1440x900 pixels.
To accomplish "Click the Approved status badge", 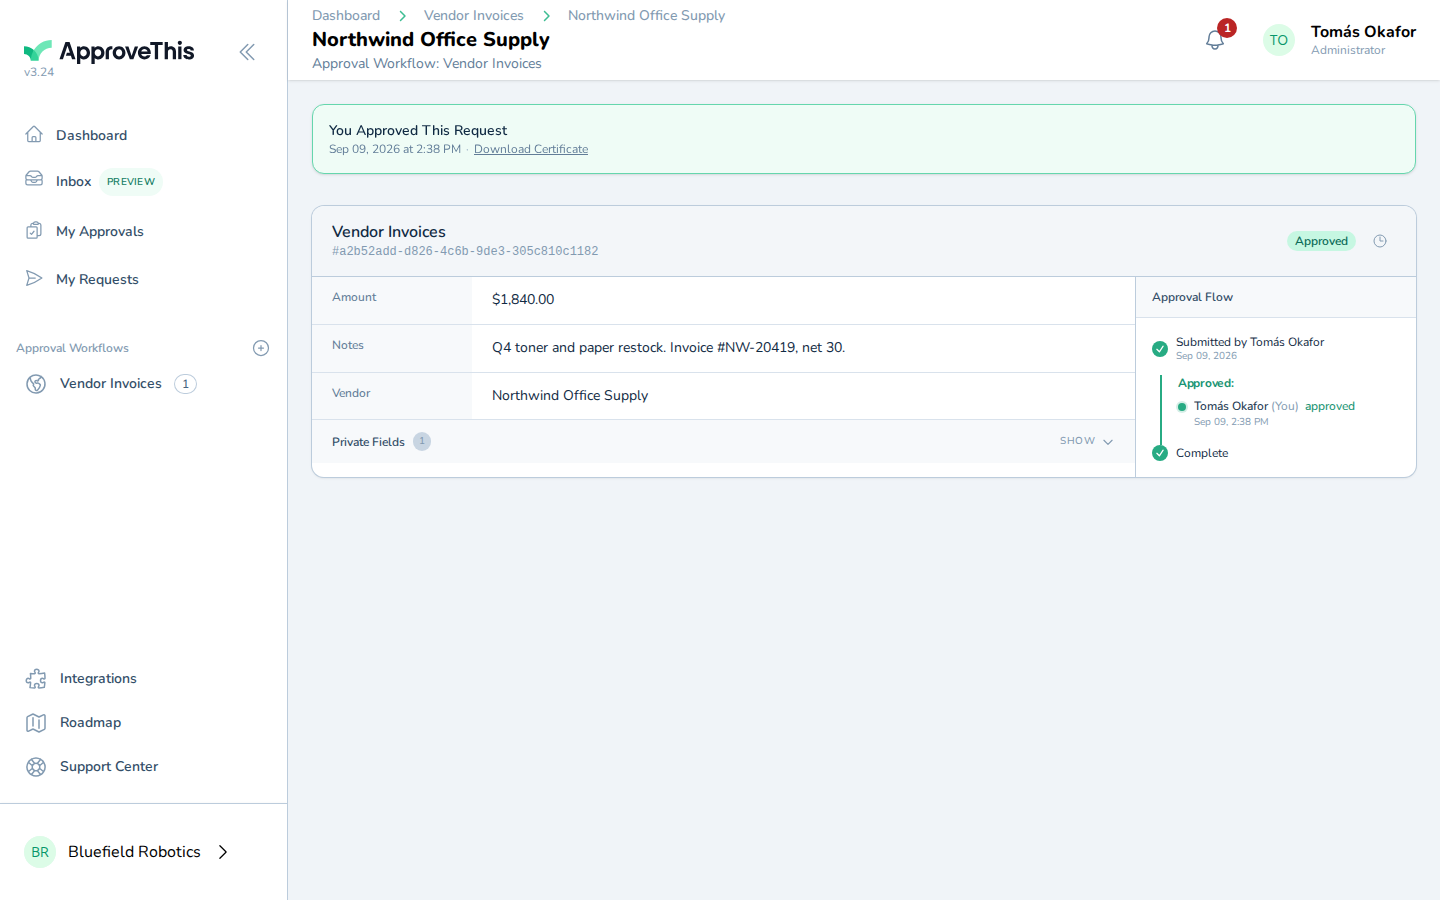I will click(x=1321, y=241).
